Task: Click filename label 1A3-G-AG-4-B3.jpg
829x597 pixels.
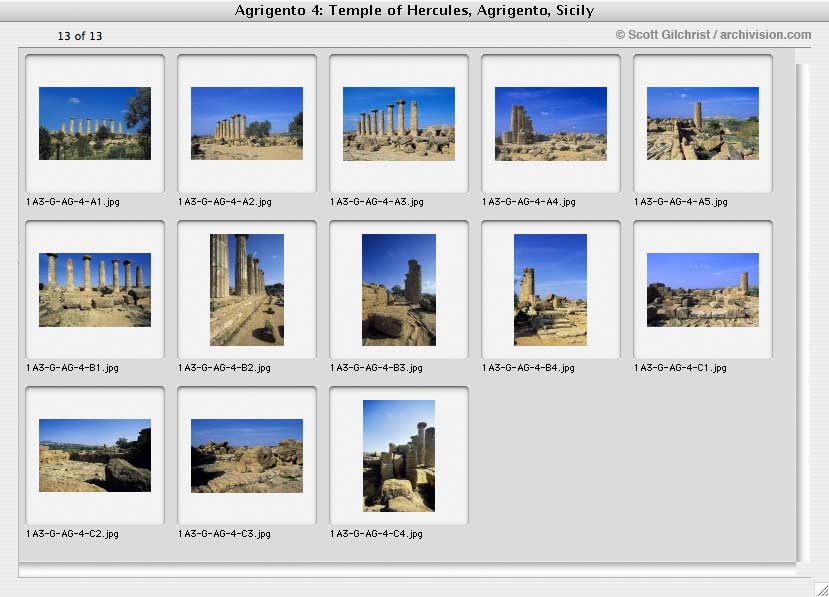Action: pos(376,368)
